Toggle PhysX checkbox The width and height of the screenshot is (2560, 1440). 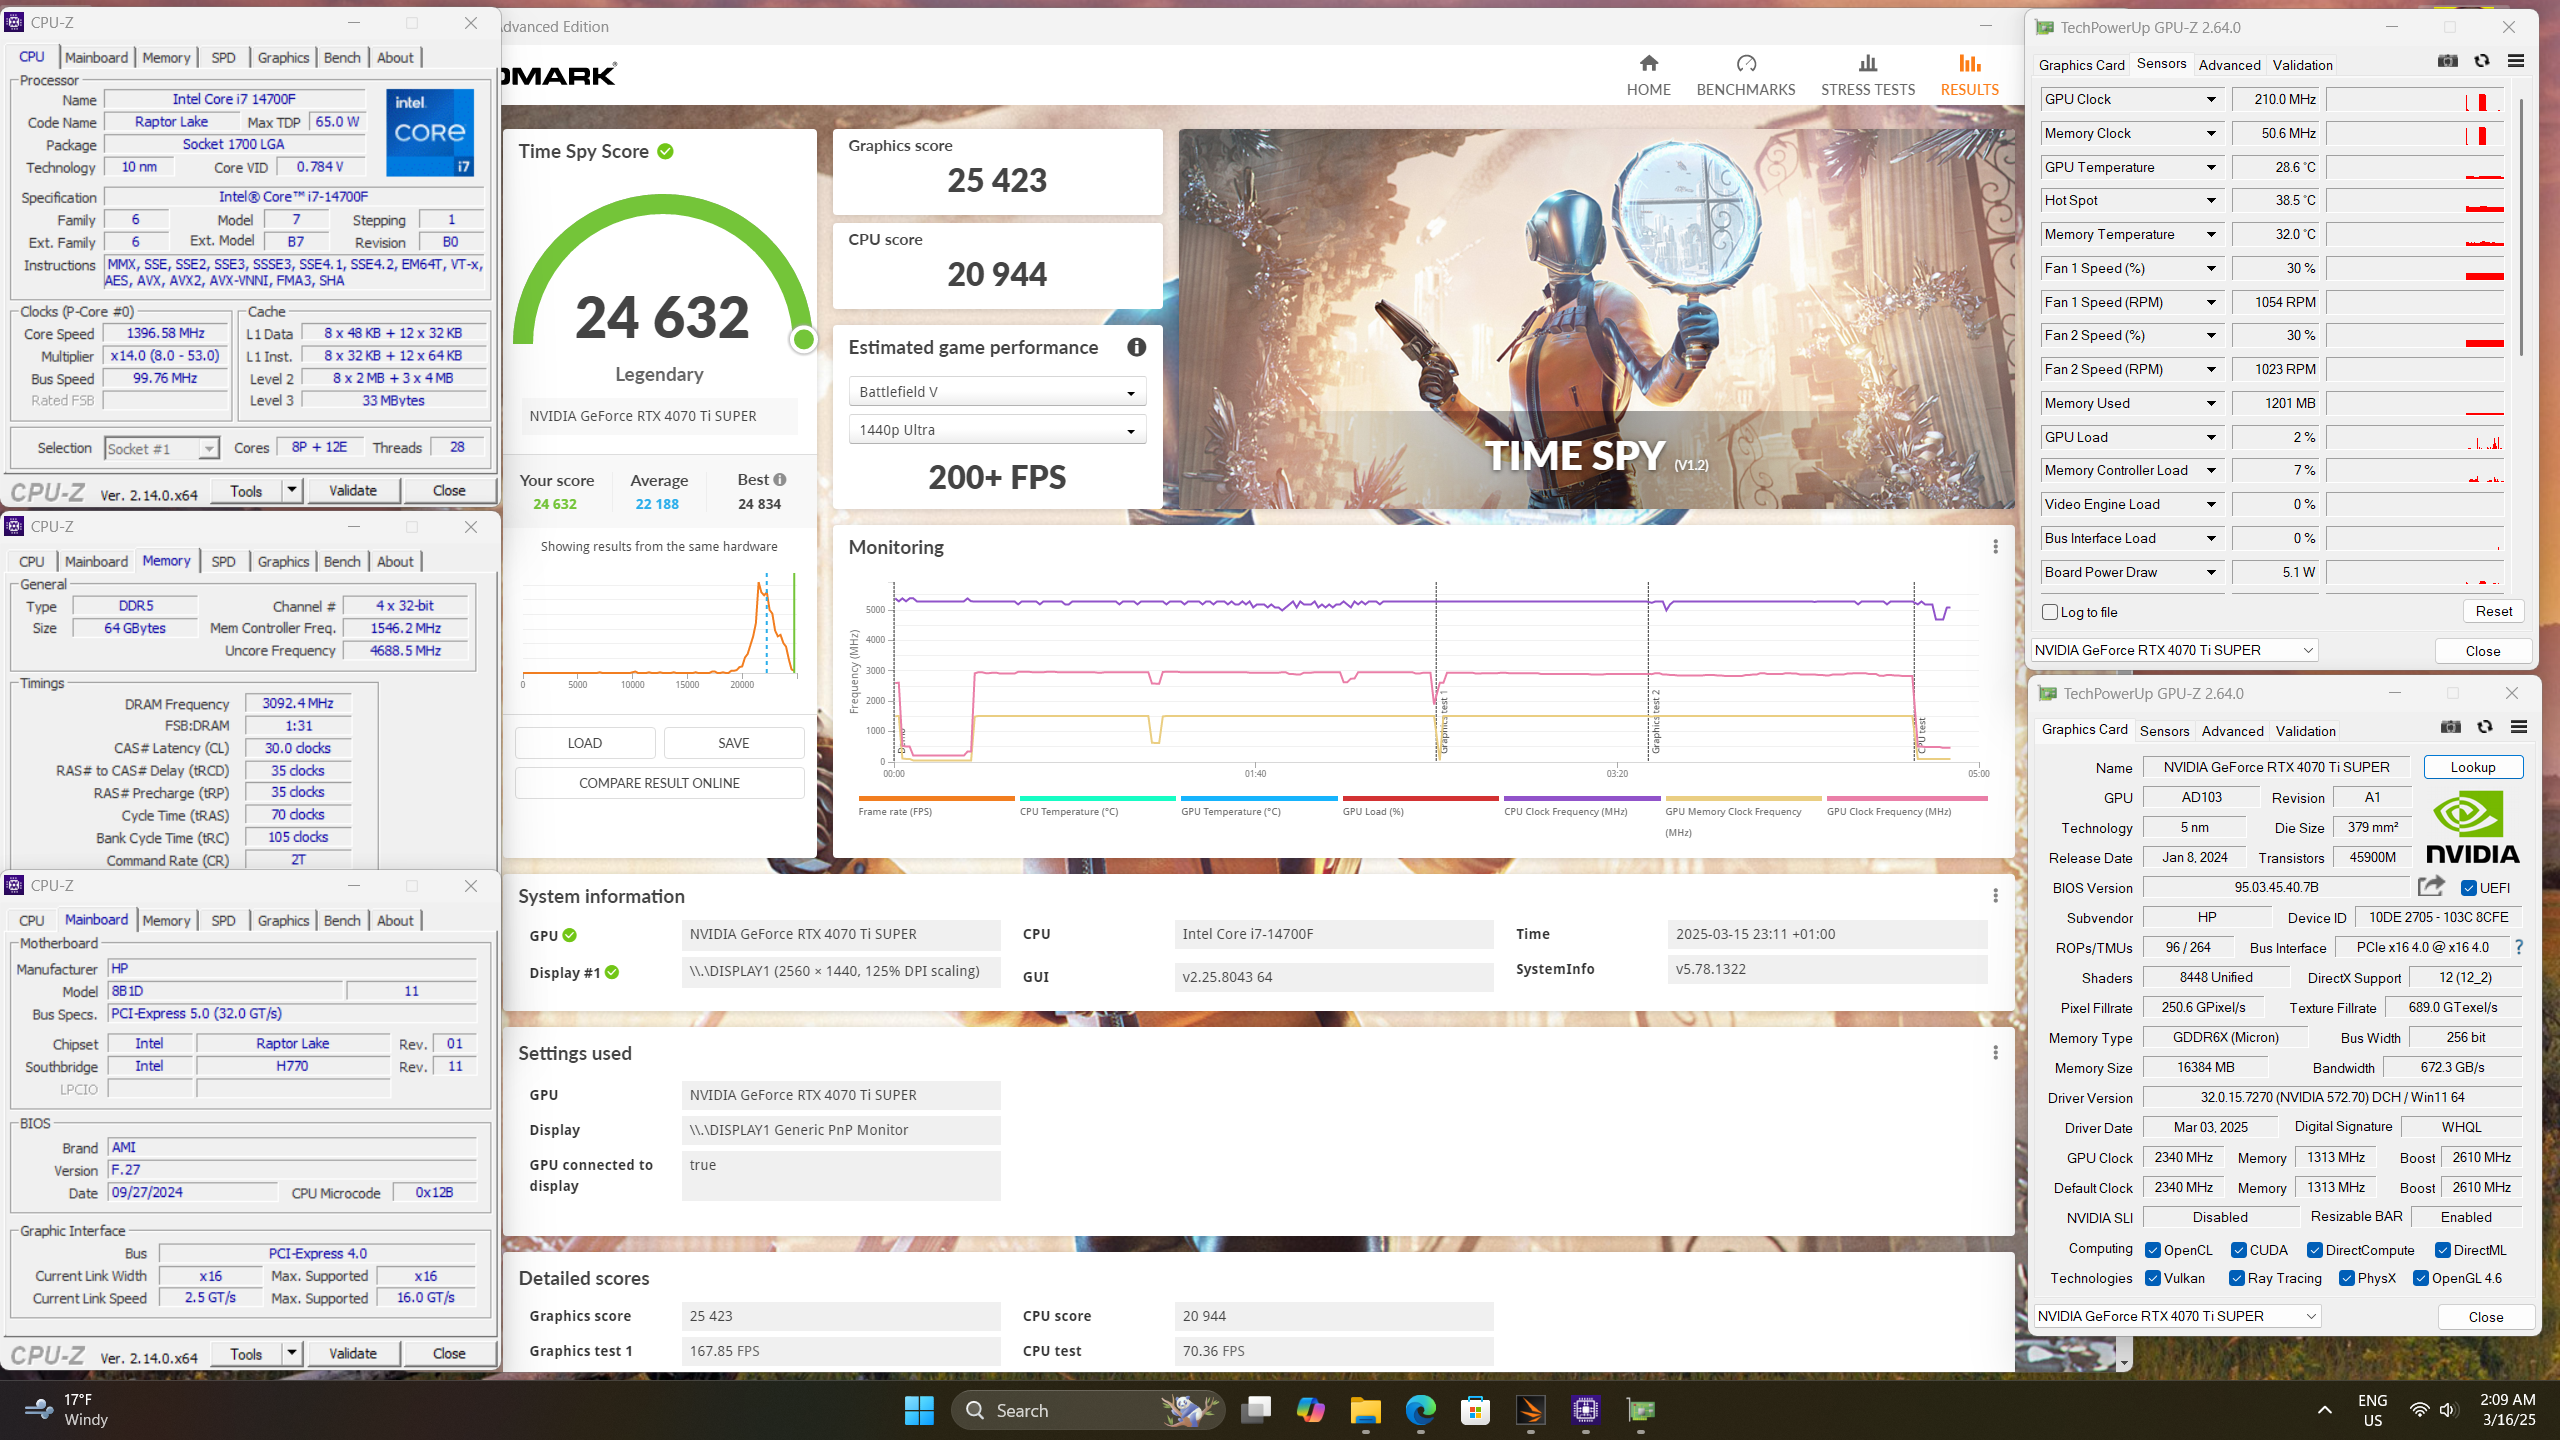coord(2347,1278)
